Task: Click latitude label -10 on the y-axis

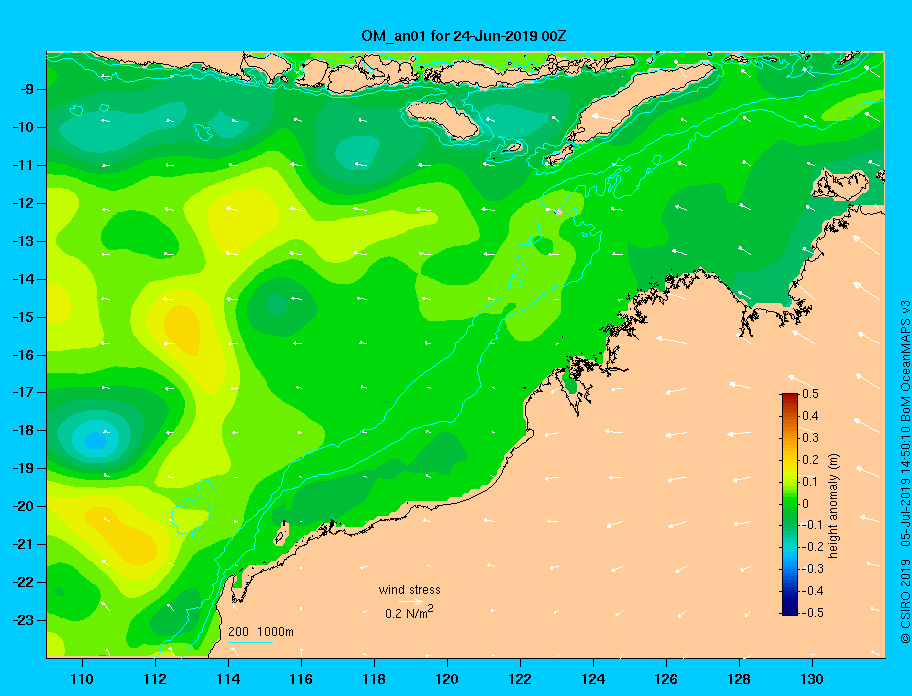Action: click(x=23, y=127)
